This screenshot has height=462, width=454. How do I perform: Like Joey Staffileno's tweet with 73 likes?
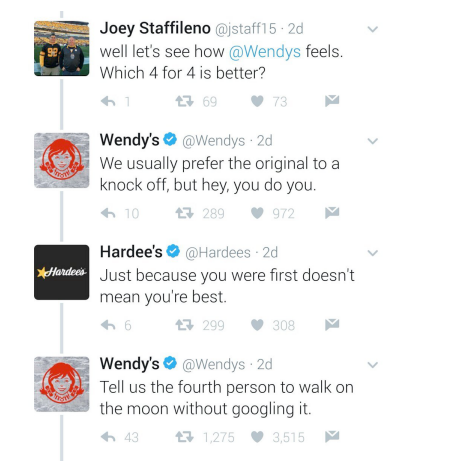pos(257,101)
